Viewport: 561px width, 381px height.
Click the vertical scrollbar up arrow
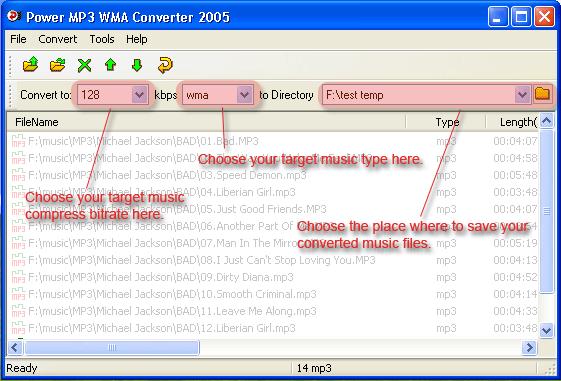(546, 121)
